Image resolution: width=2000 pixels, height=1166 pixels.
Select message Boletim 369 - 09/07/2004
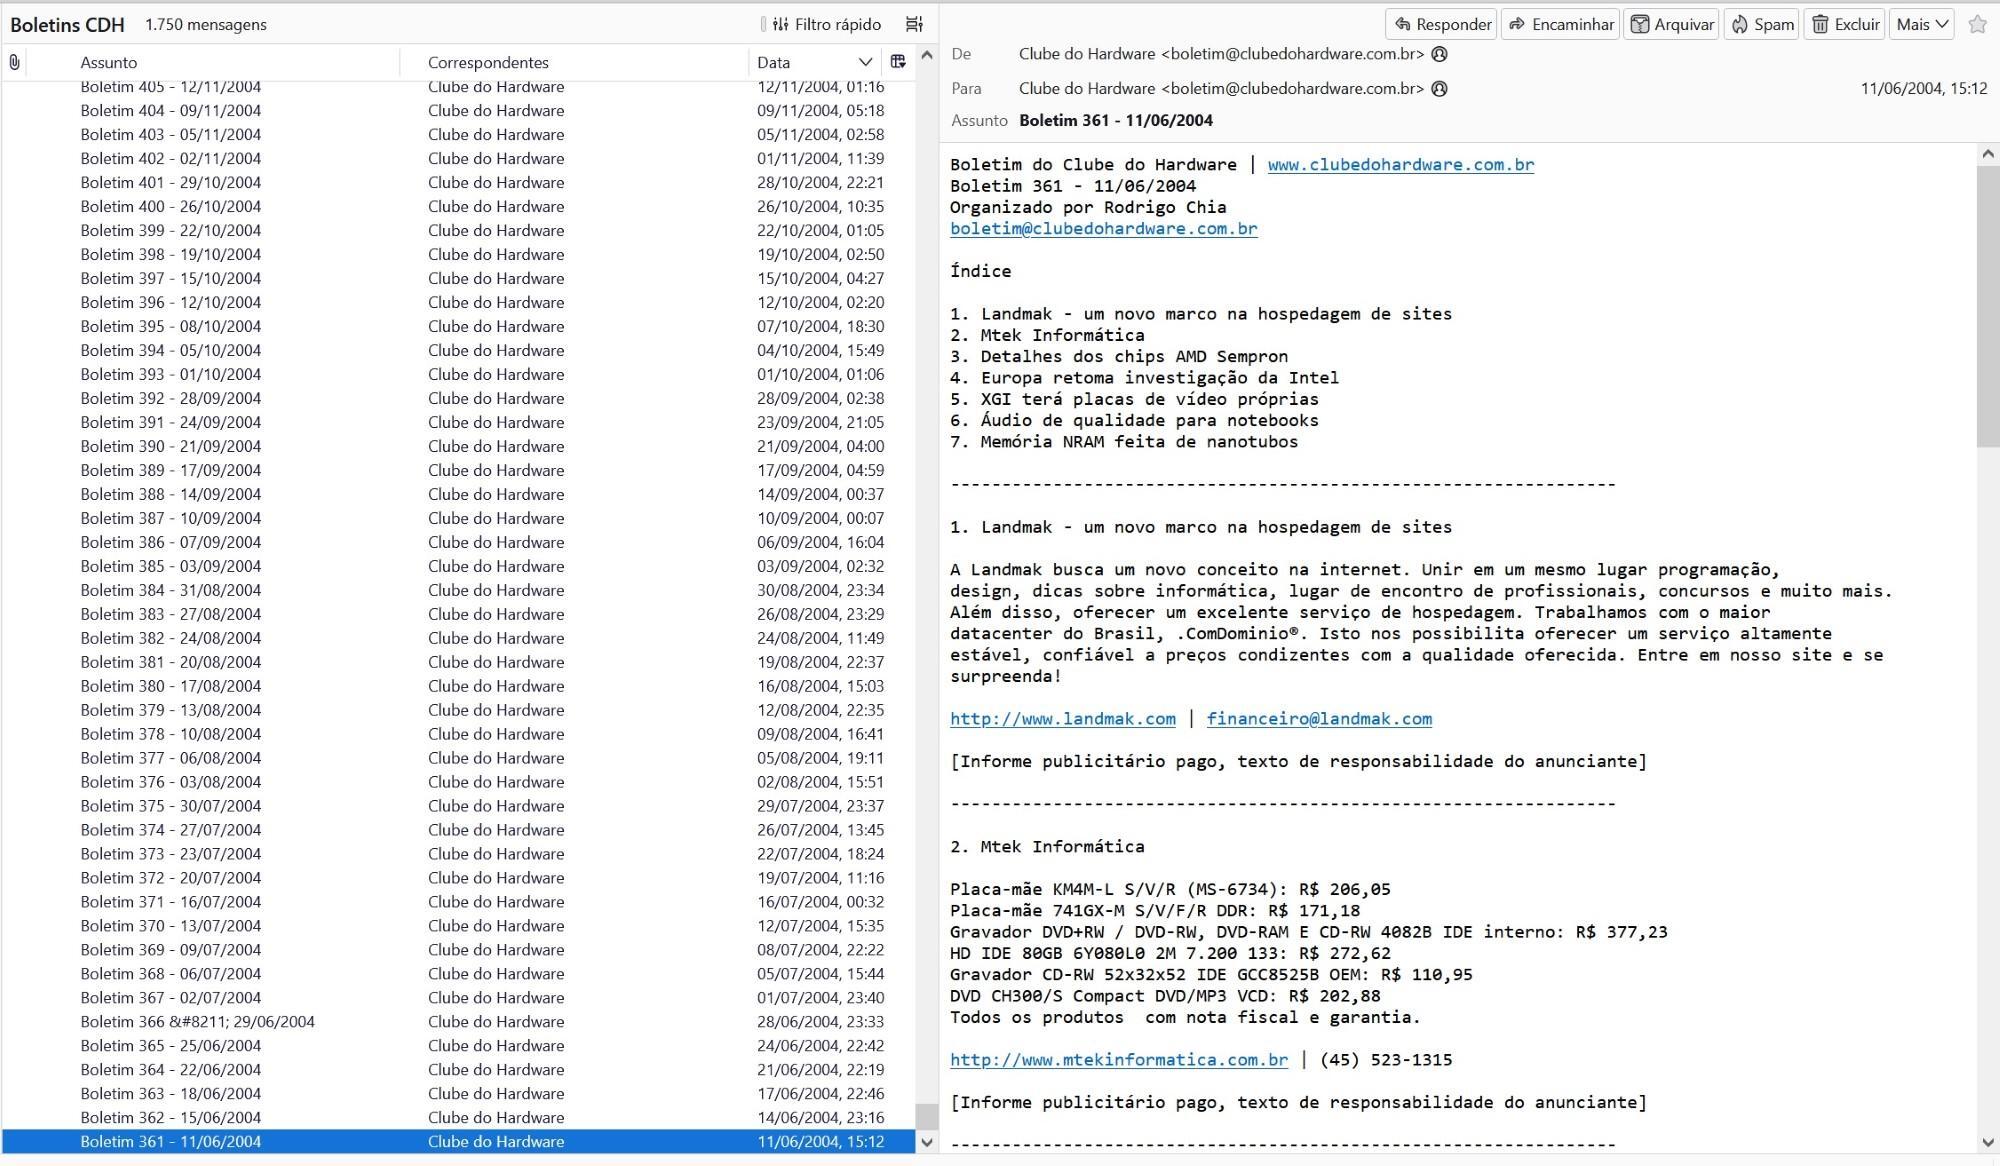tap(458, 951)
